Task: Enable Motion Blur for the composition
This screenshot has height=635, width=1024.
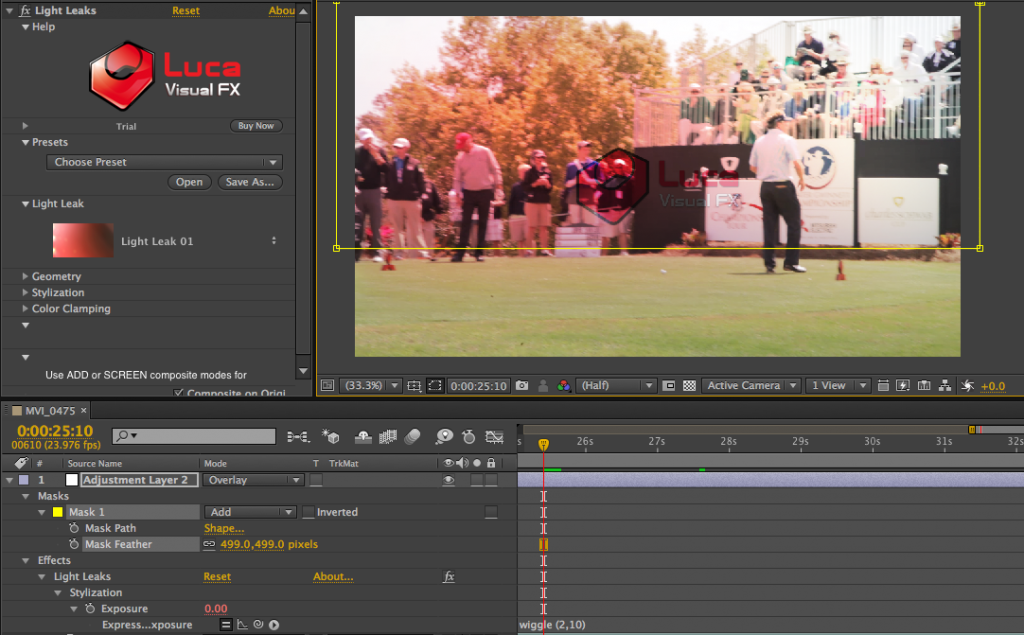Action: [413, 436]
